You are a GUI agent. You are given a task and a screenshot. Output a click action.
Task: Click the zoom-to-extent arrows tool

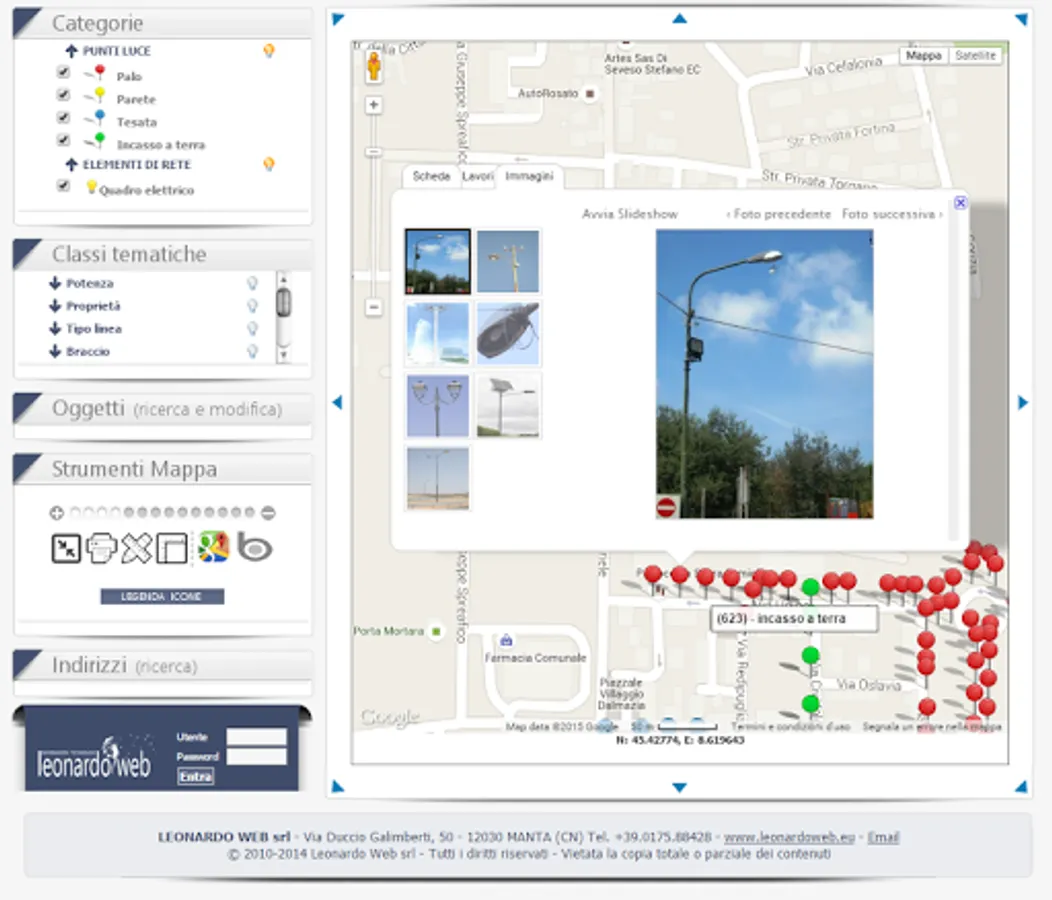tap(66, 548)
